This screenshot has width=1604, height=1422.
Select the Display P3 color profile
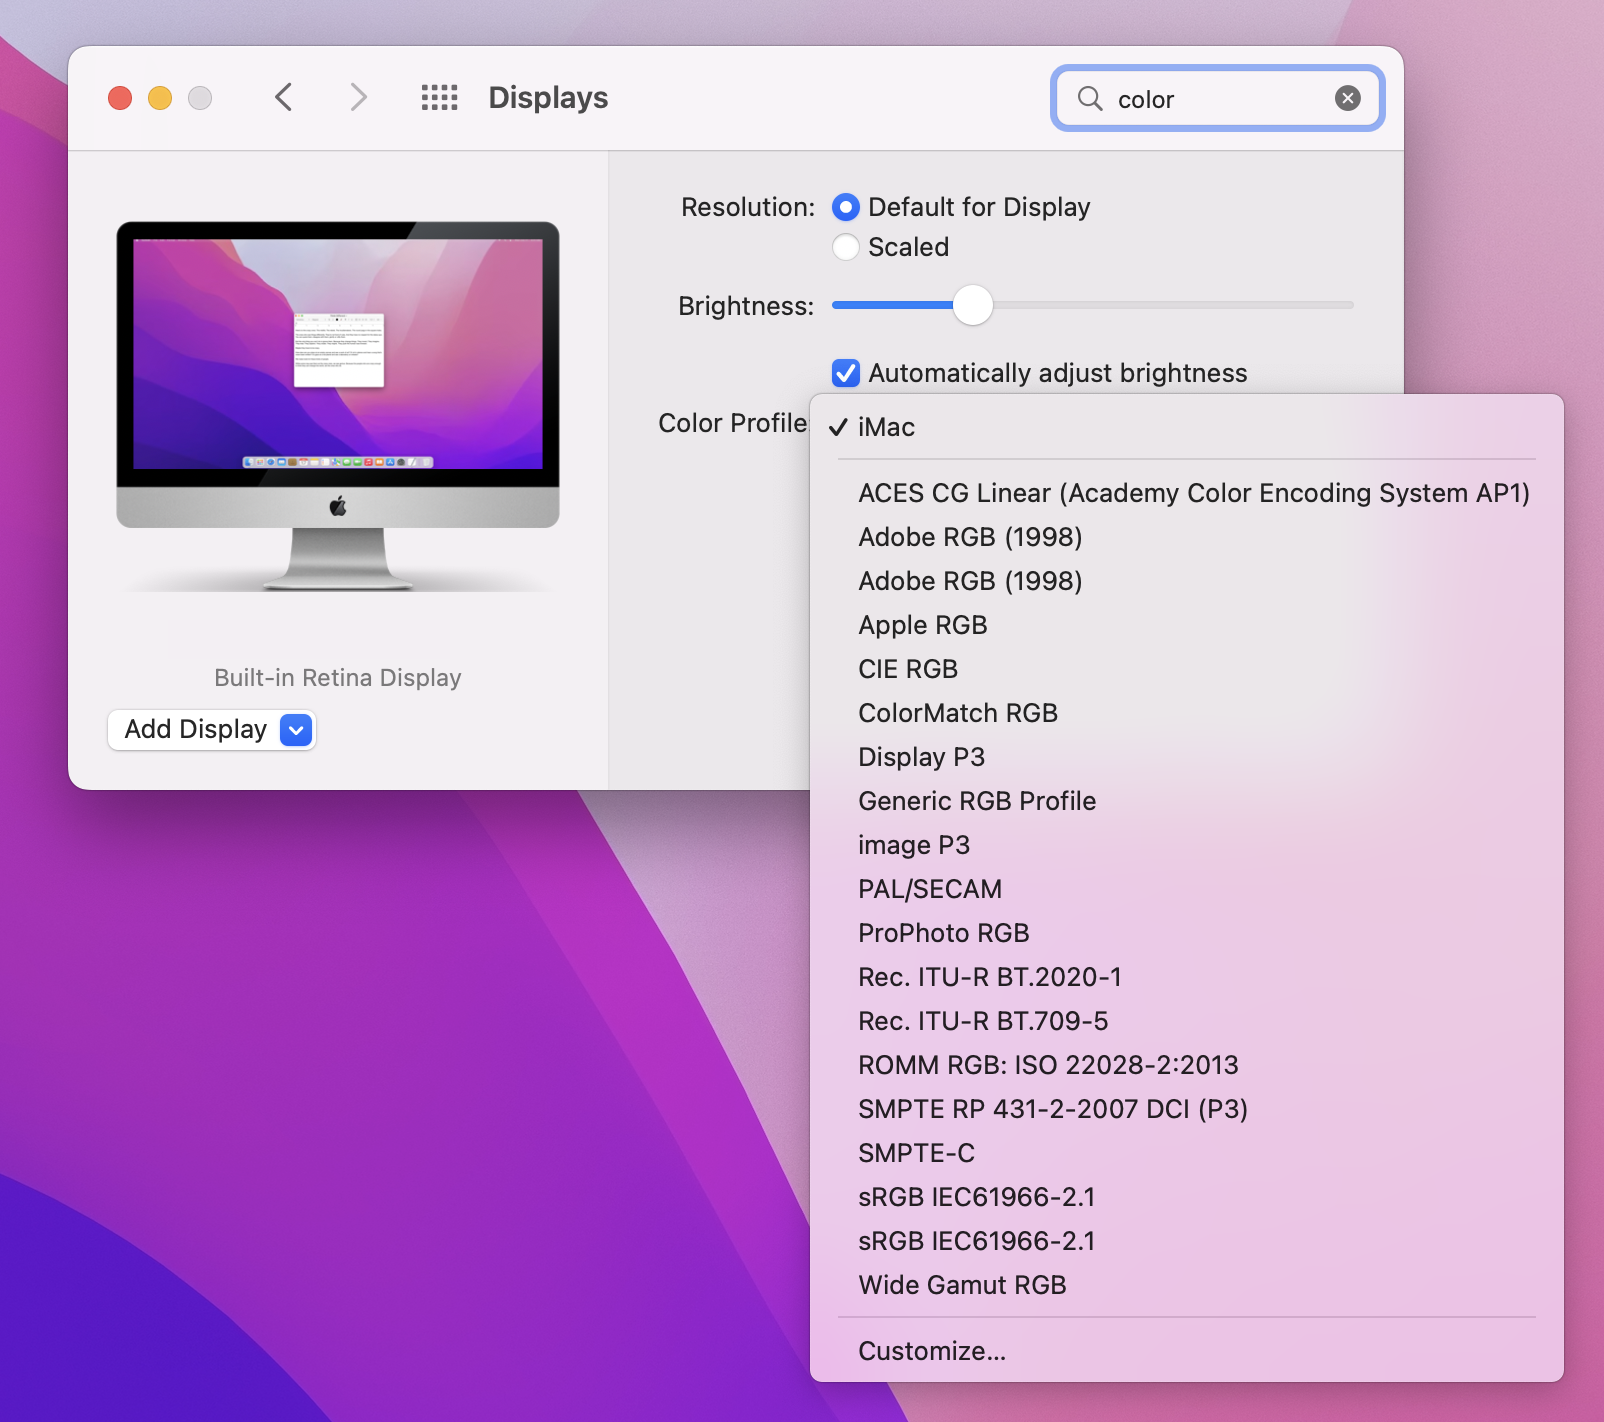click(x=920, y=757)
